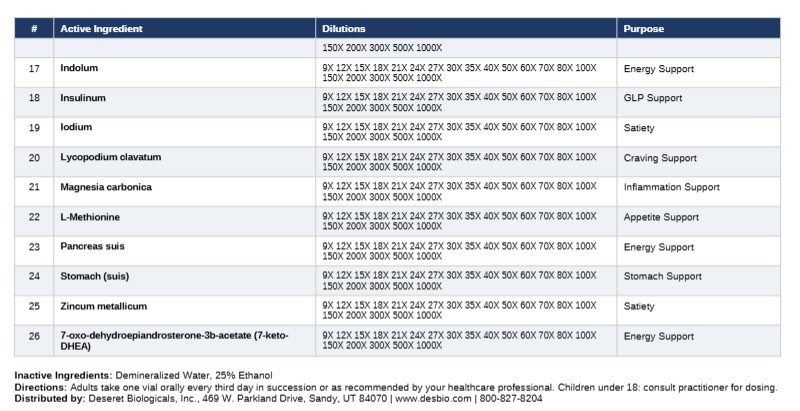Select the Iodium row ingredient
Image resolution: width=800 pixels, height=411 pixels.
point(77,128)
